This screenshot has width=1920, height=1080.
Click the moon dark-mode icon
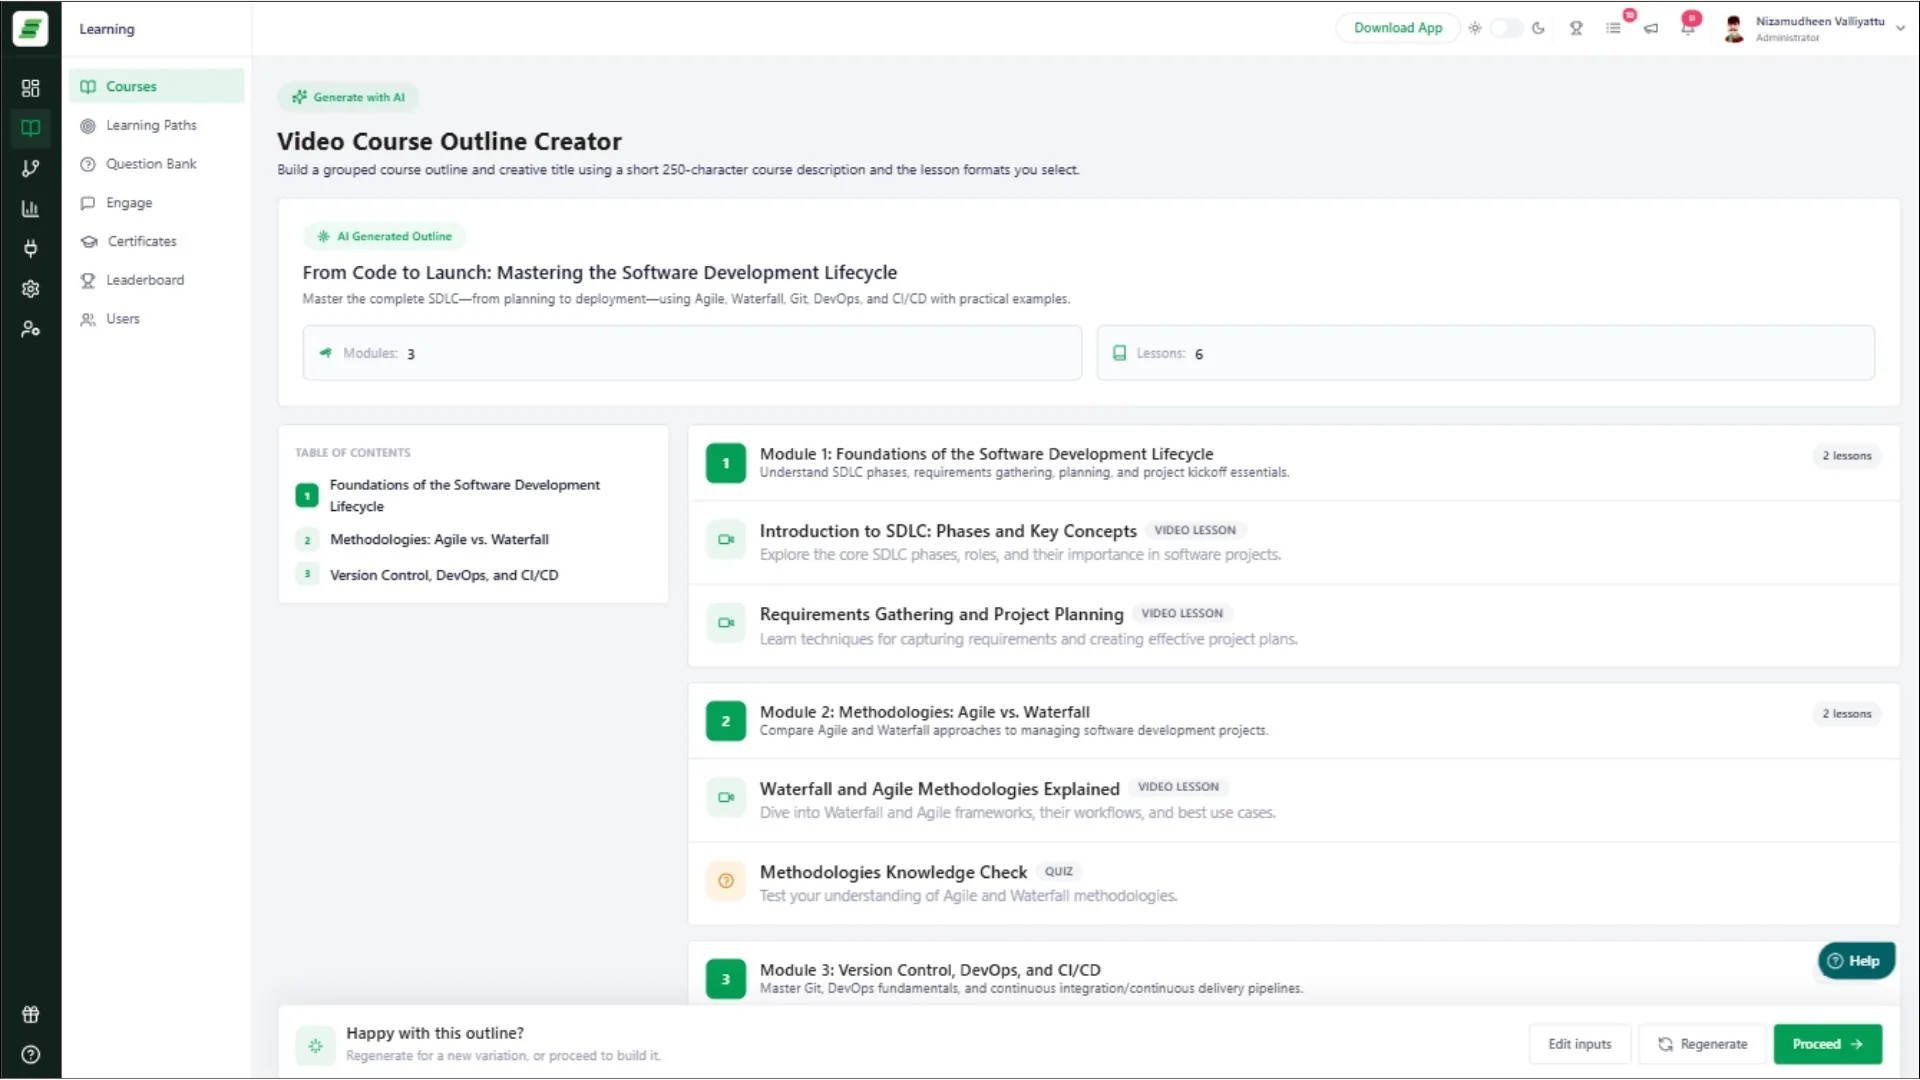(1538, 28)
